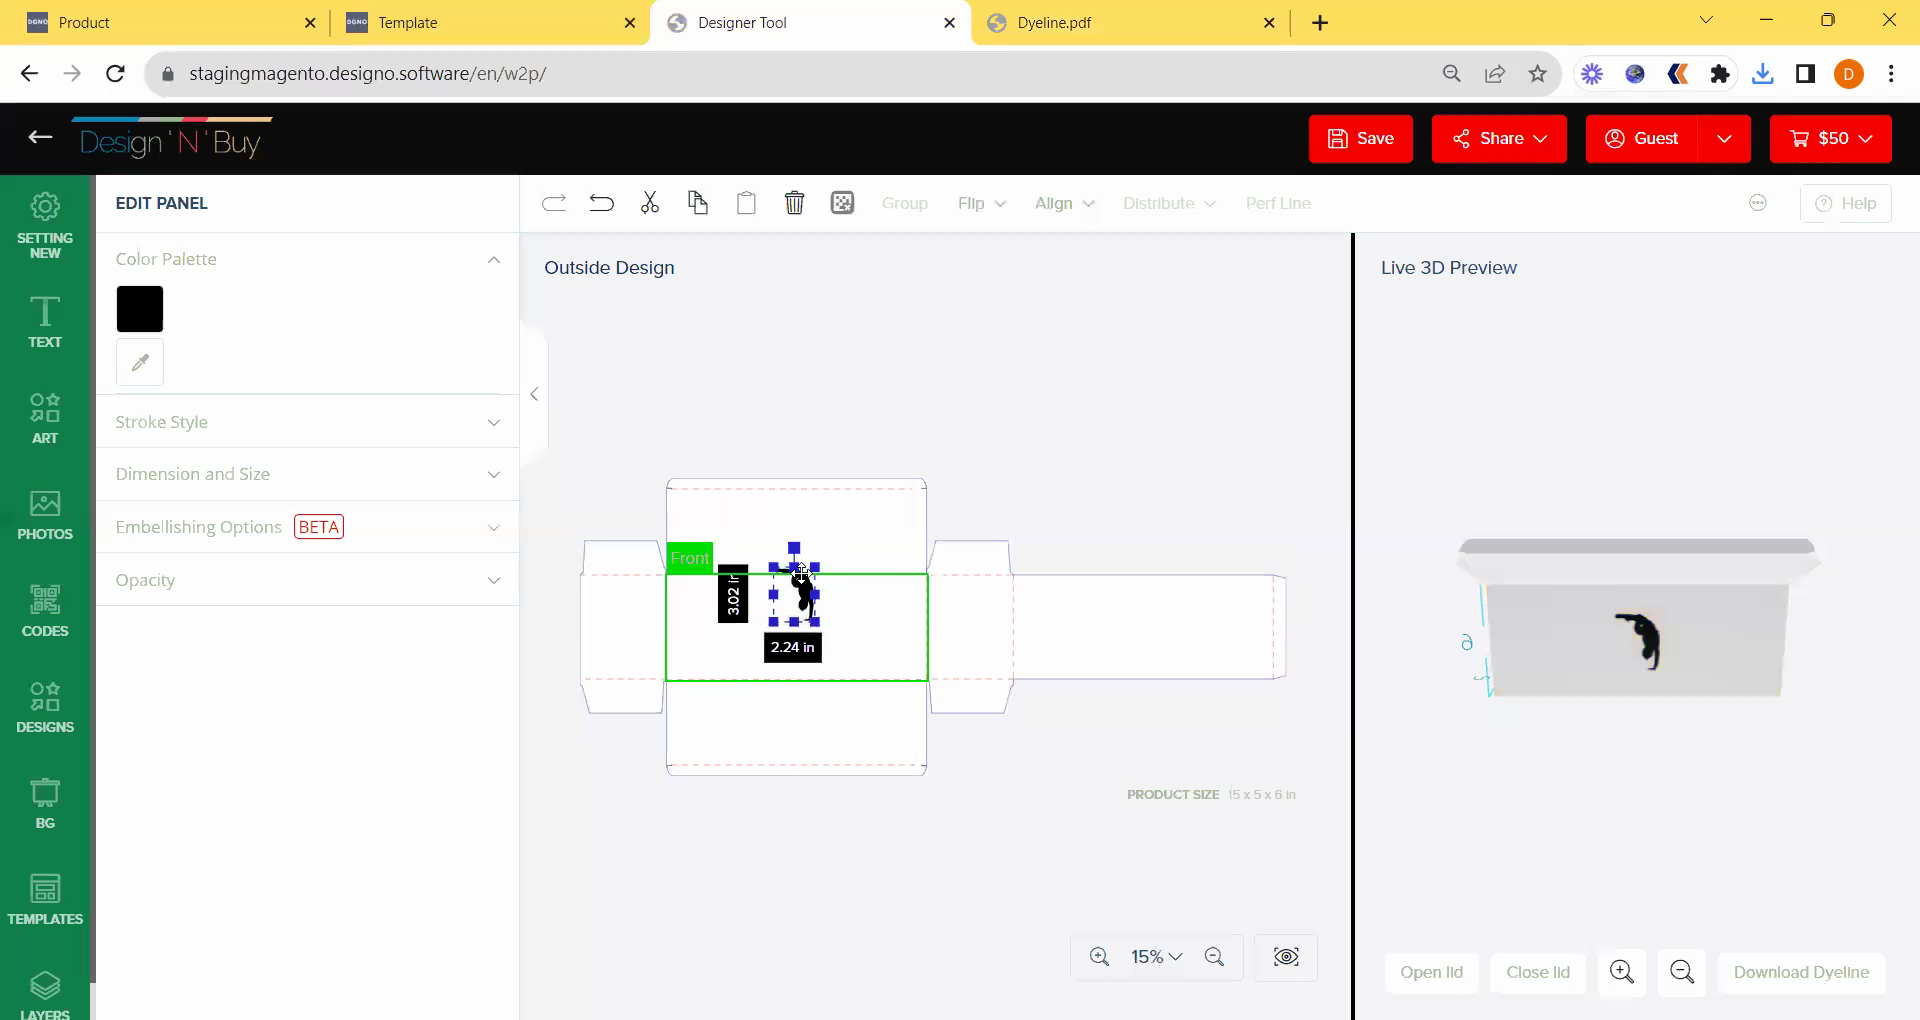
Task: Select the eyedropper color picker
Action: (140, 362)
